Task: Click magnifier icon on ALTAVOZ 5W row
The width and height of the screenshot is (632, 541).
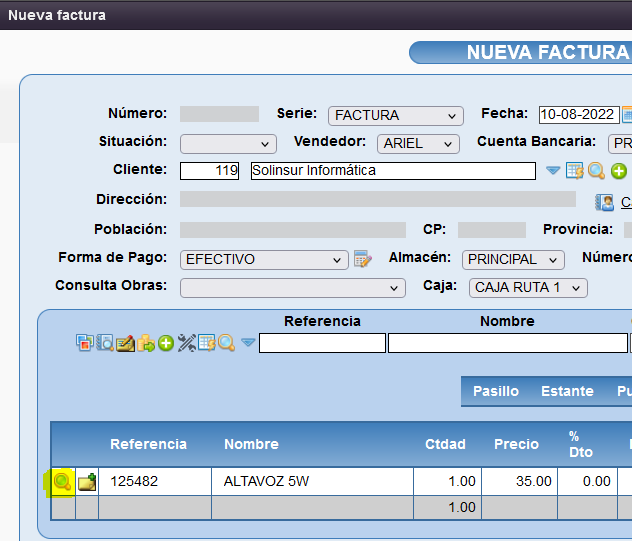Action: pyautogui.click(x=62, y=482)
